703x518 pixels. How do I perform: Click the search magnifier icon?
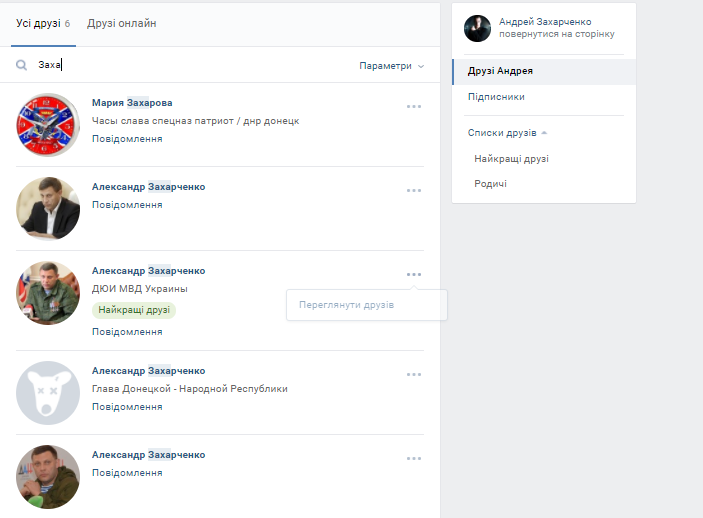point(21,65)
